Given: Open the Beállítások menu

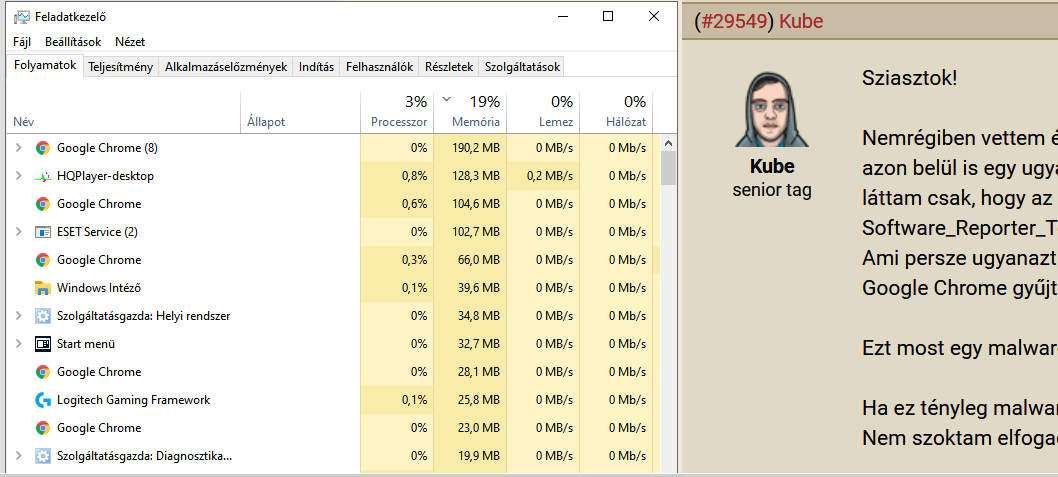Looking at the screenshot, I should pos(73,42).
